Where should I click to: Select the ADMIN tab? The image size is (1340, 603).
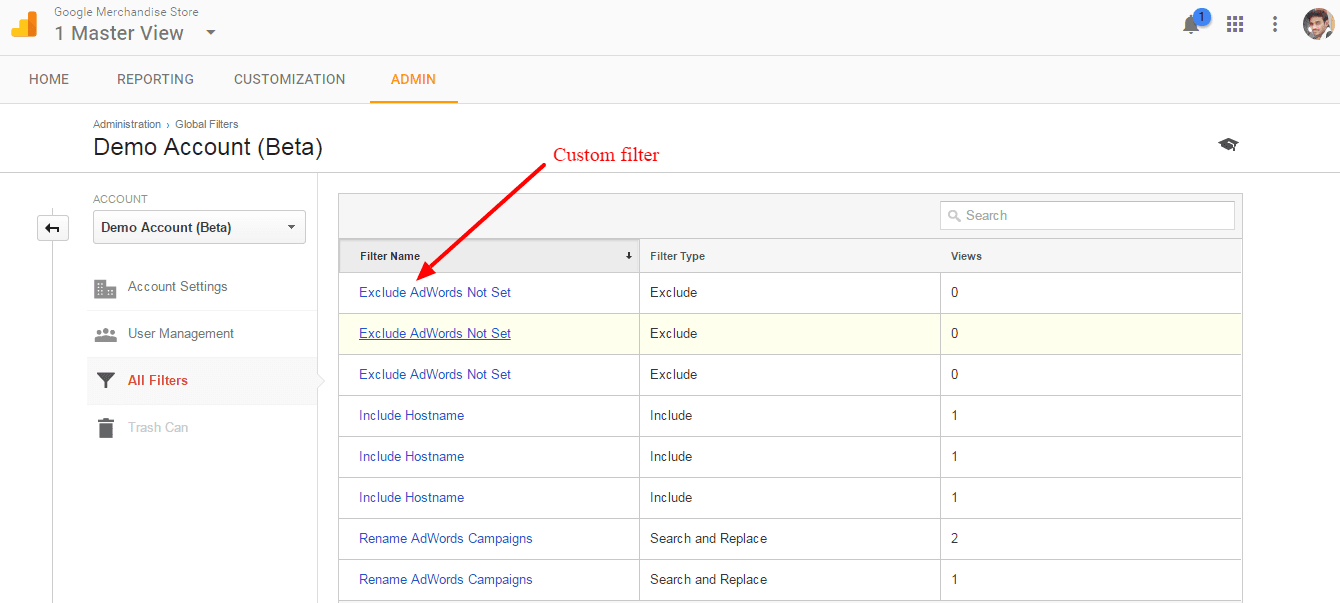(x=413, y=79)
